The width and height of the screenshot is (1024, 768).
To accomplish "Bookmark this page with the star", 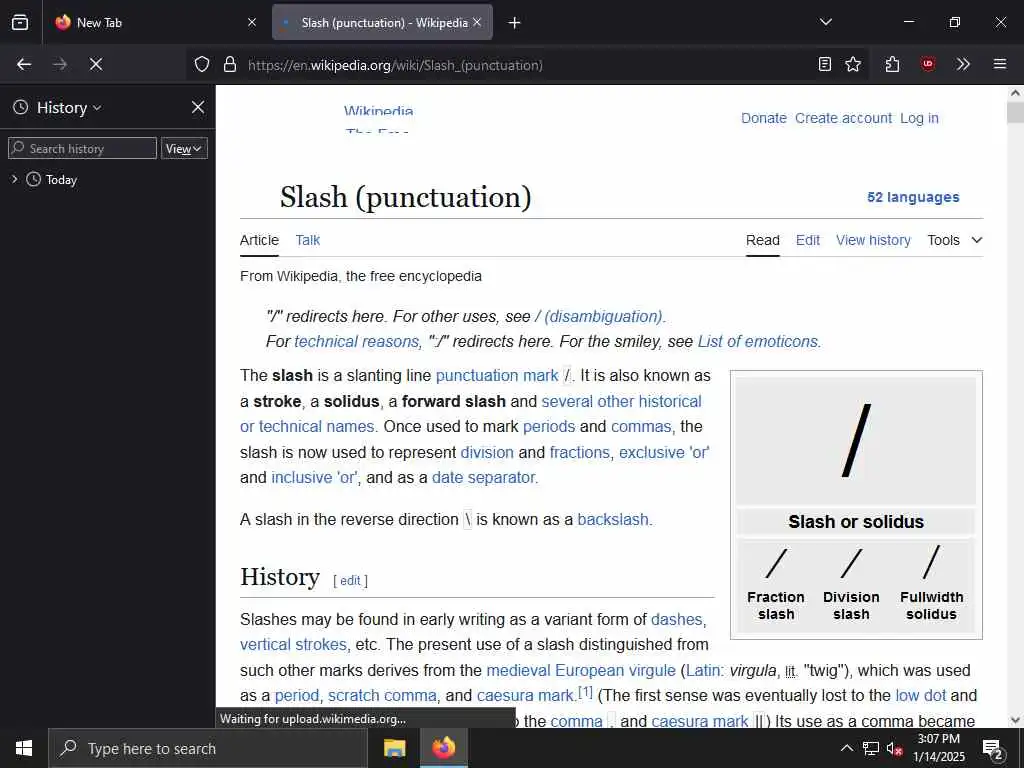I will [x=853, y=64].
